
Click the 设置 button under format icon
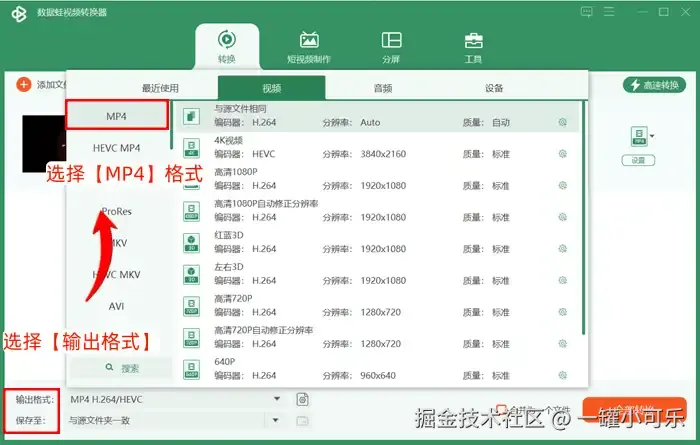point(638,160)
